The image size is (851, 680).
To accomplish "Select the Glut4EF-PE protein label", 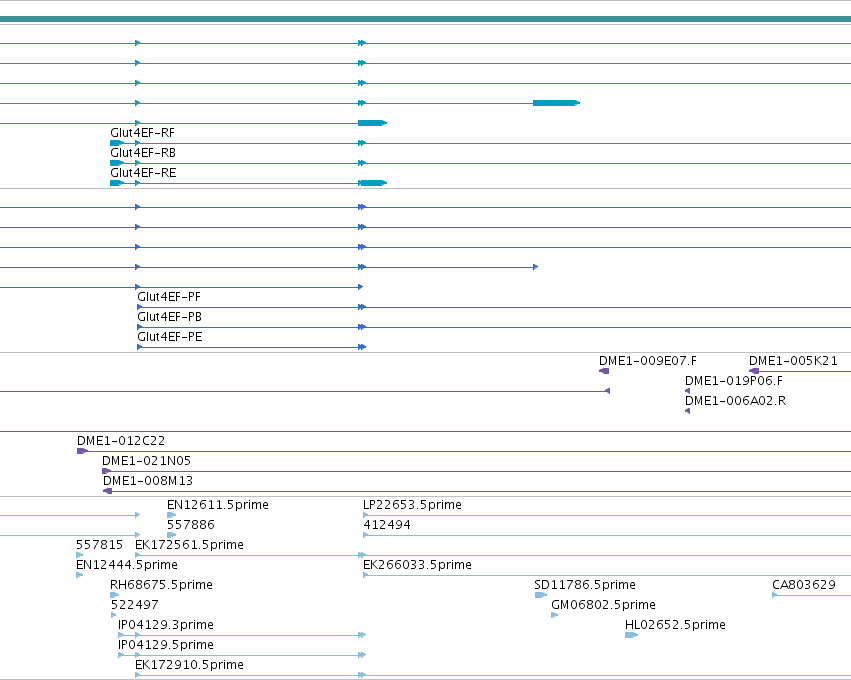I will pos(170,337).
